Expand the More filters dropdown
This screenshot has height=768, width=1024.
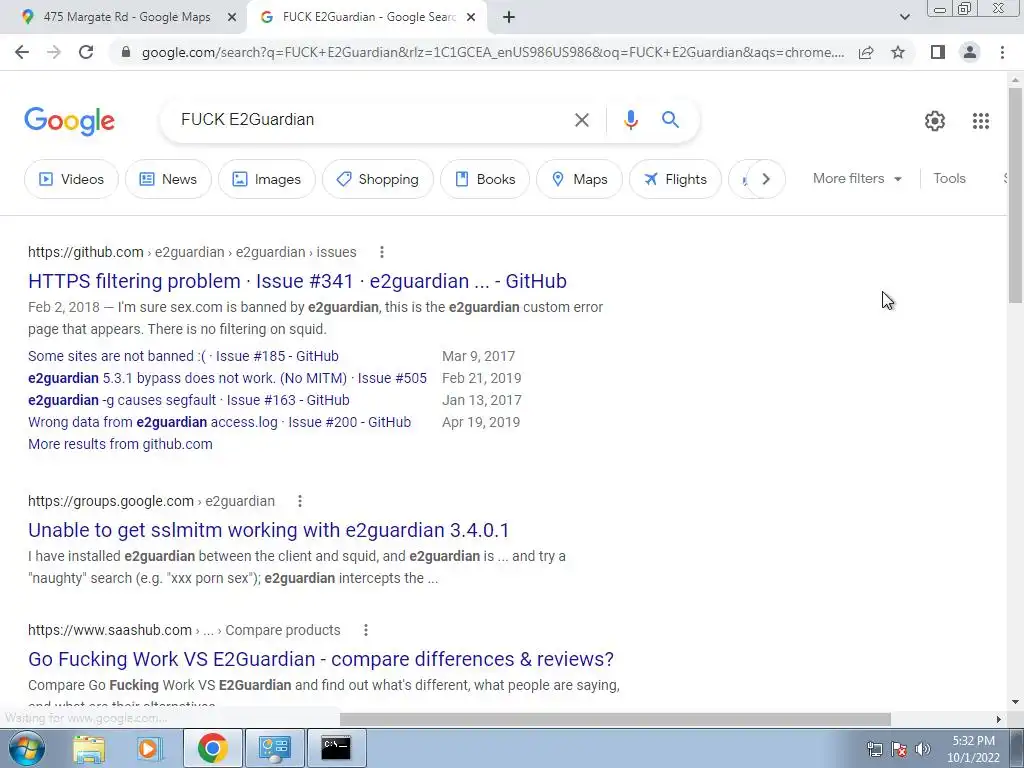pyautogui.click(x=857, y=178)
